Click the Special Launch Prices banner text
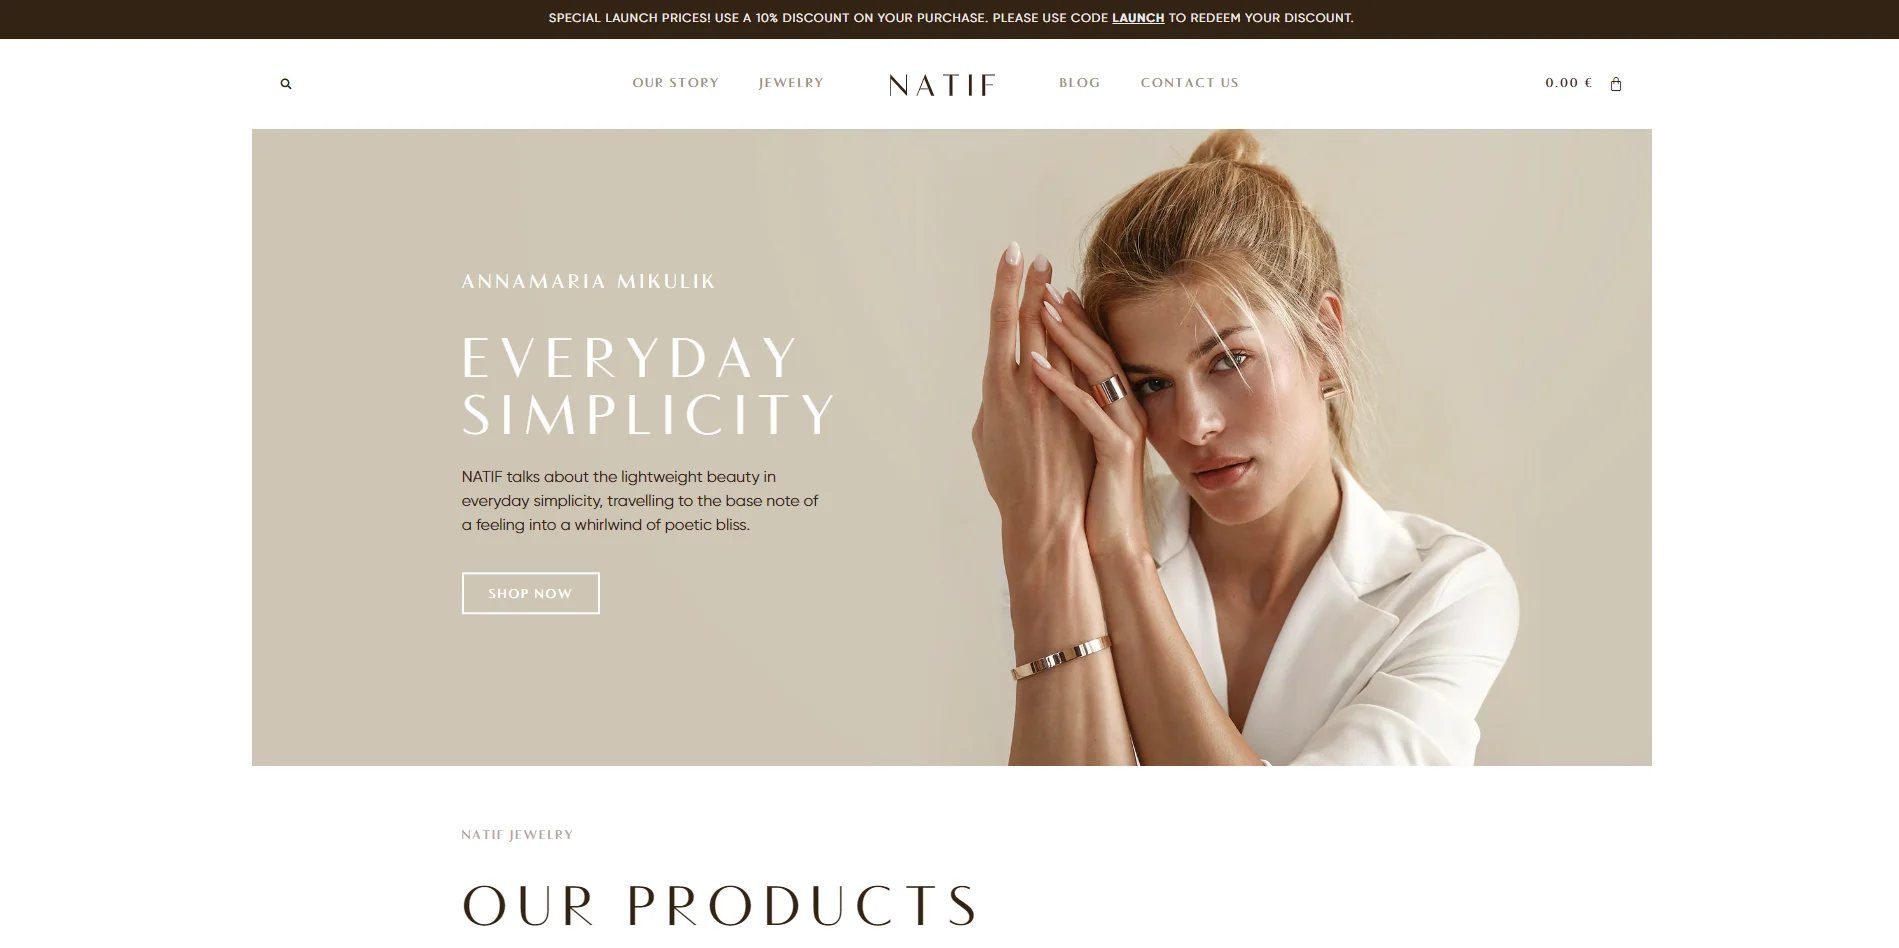The width and height of the screenshot is (1899, 948). point(951,18)
